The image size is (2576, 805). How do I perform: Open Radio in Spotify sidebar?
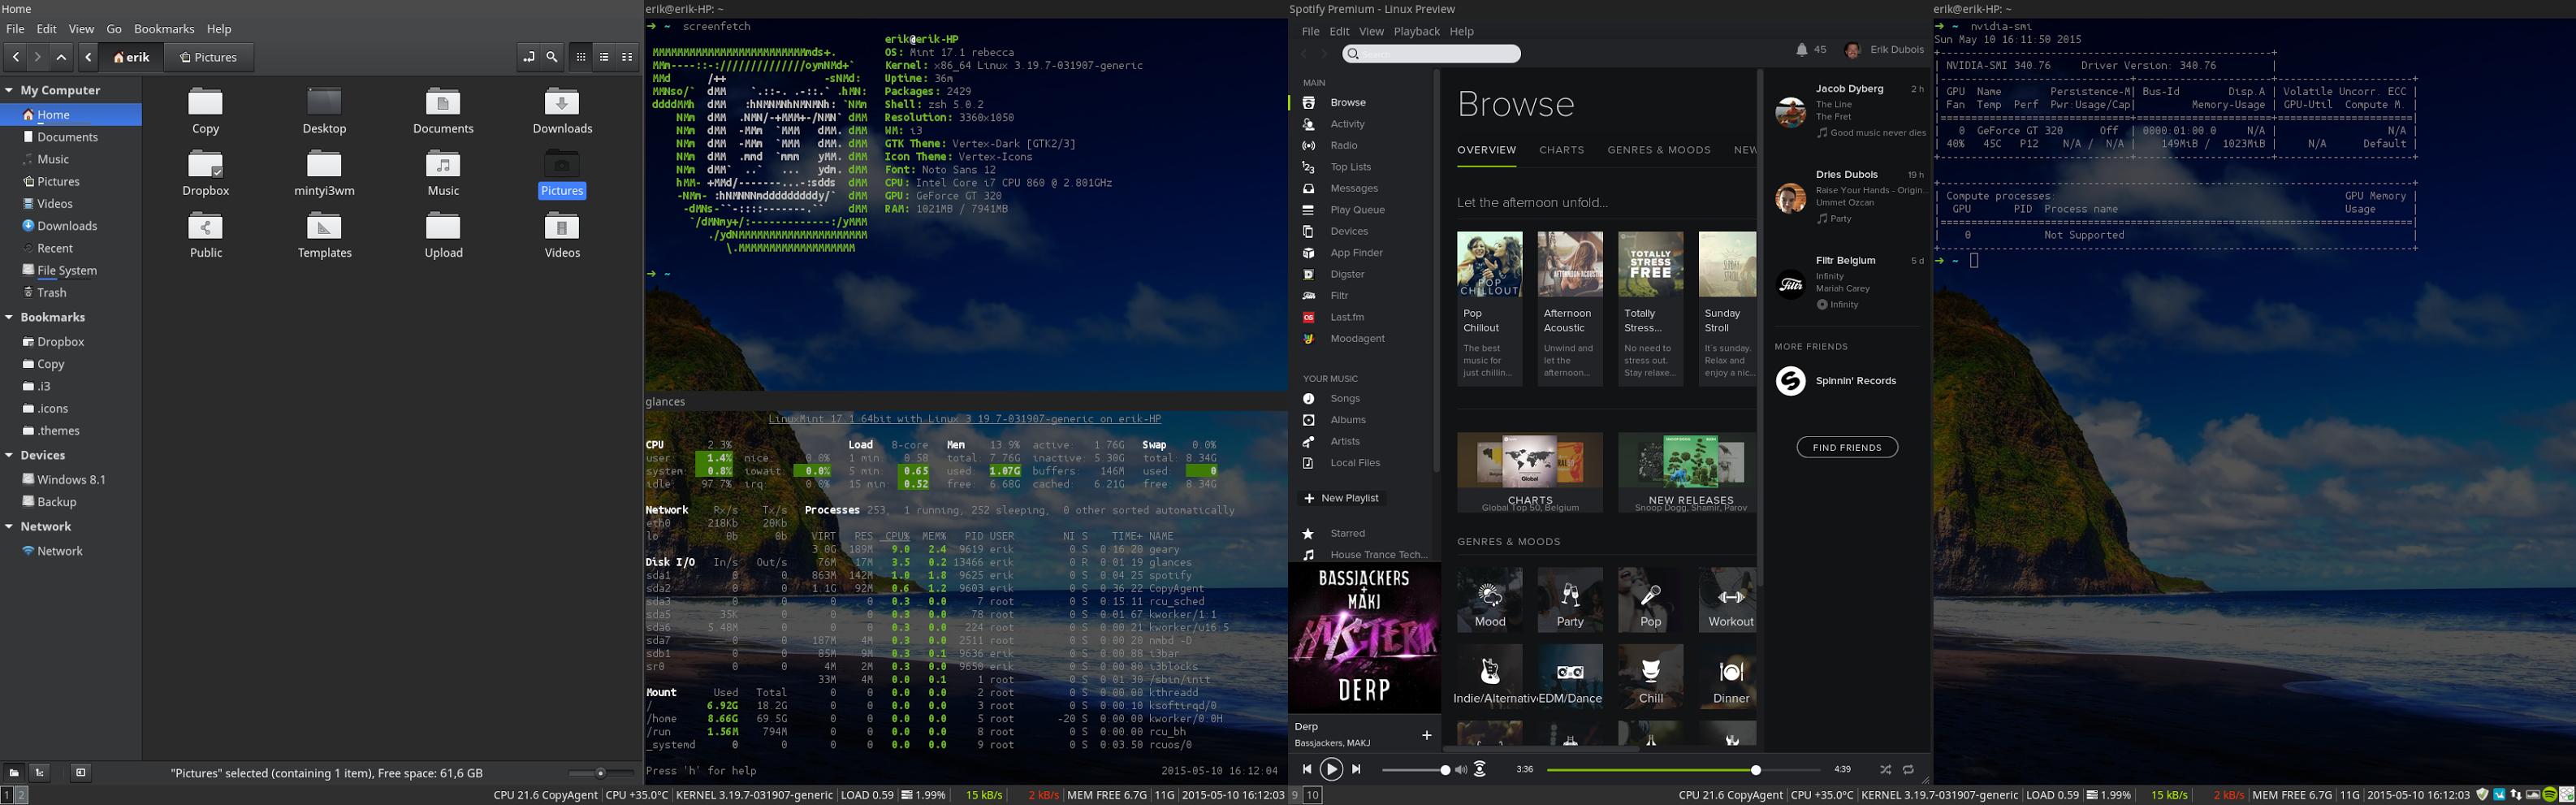click(1344, 145)
